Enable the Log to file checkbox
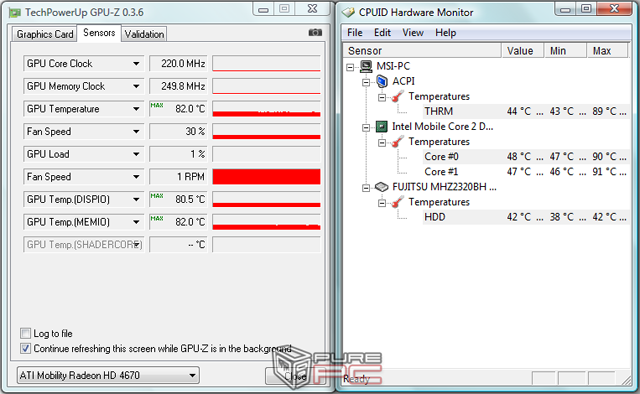The width and height of the screenshot is (640, 394). tap(25, 333)
